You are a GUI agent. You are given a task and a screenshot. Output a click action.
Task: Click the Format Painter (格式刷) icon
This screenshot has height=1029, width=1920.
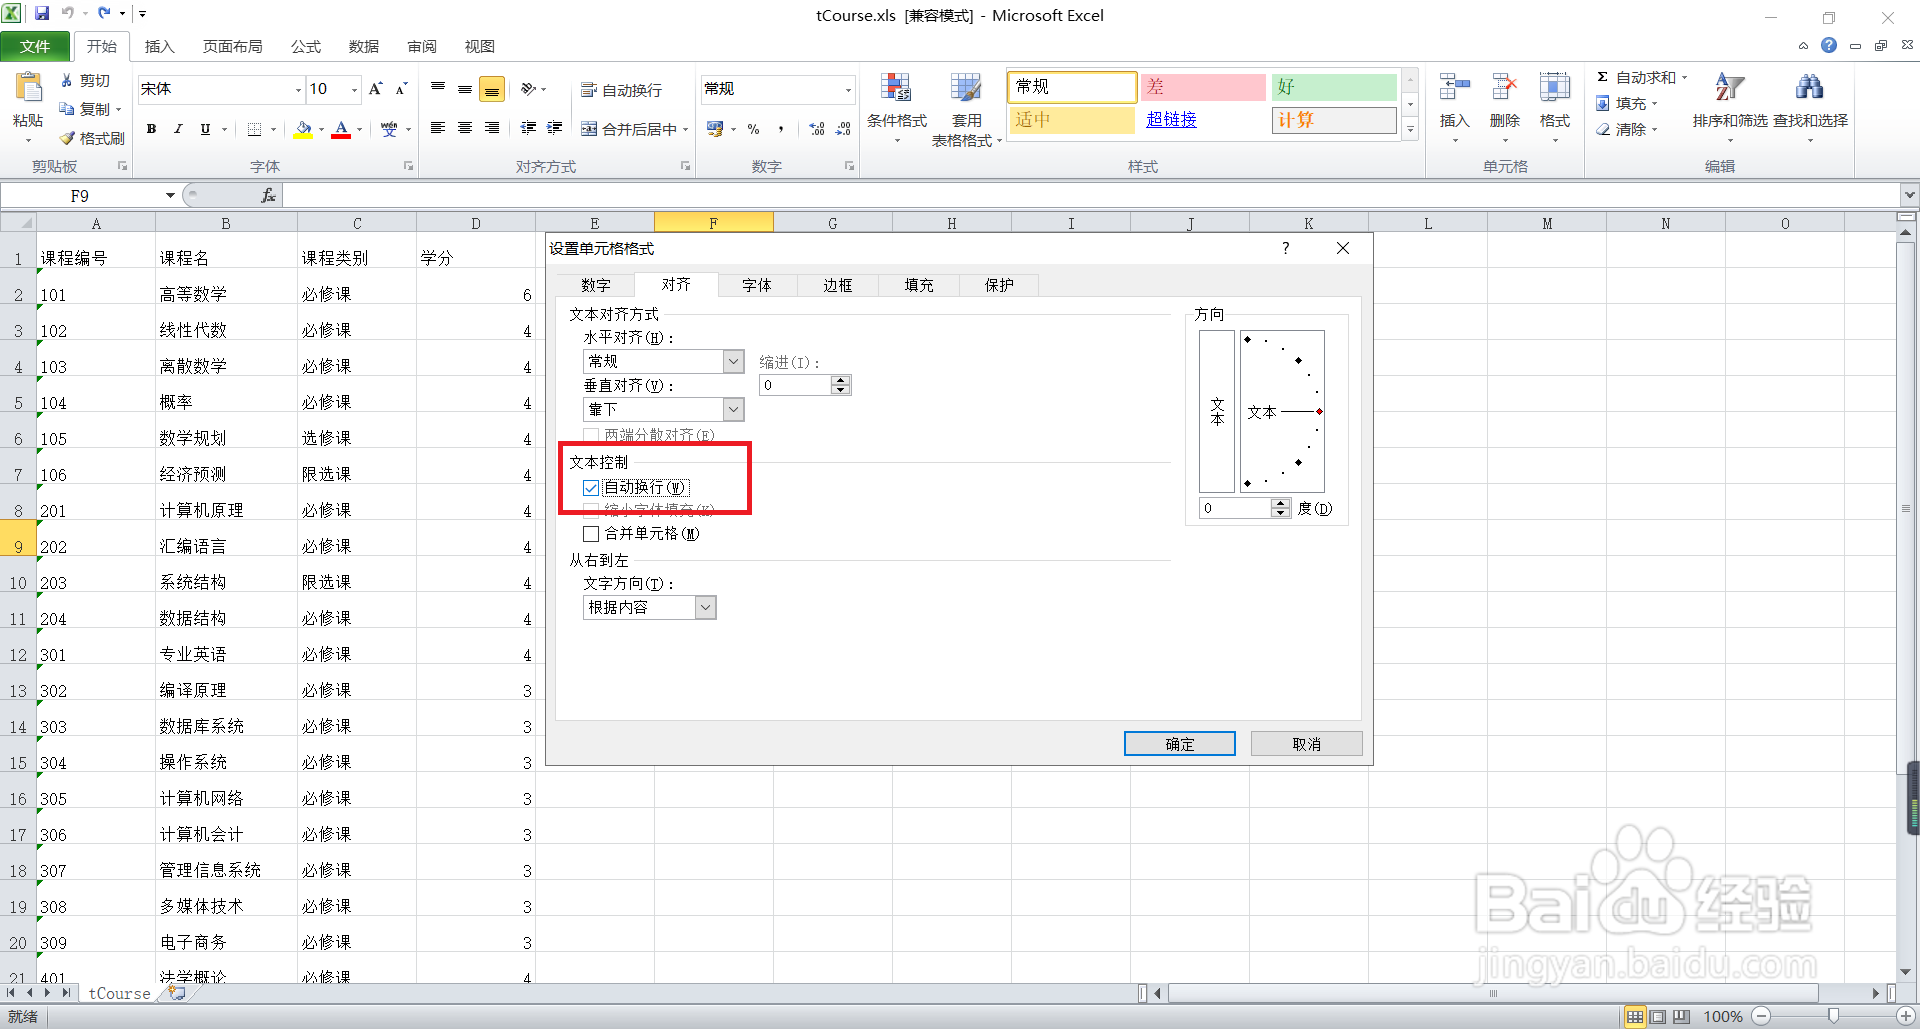point(67,138)
